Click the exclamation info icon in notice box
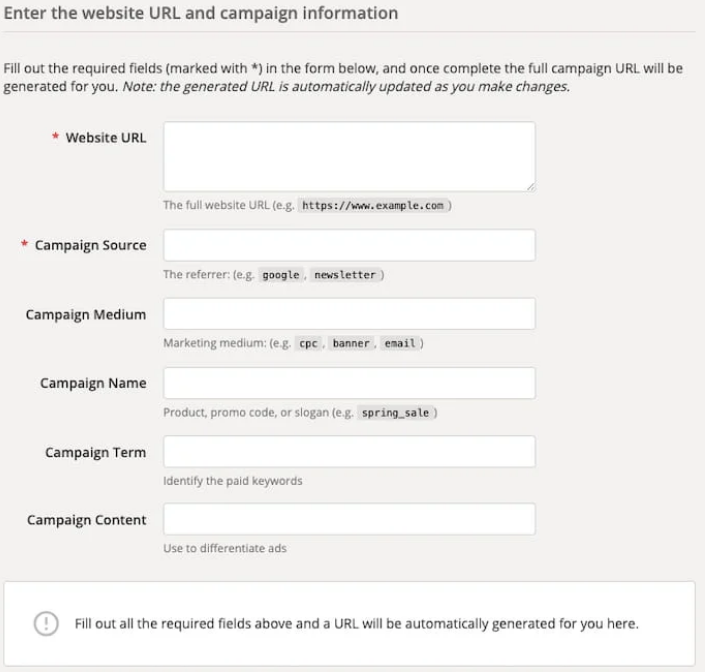This screenshot has width=705, height=672. [46, 623]
